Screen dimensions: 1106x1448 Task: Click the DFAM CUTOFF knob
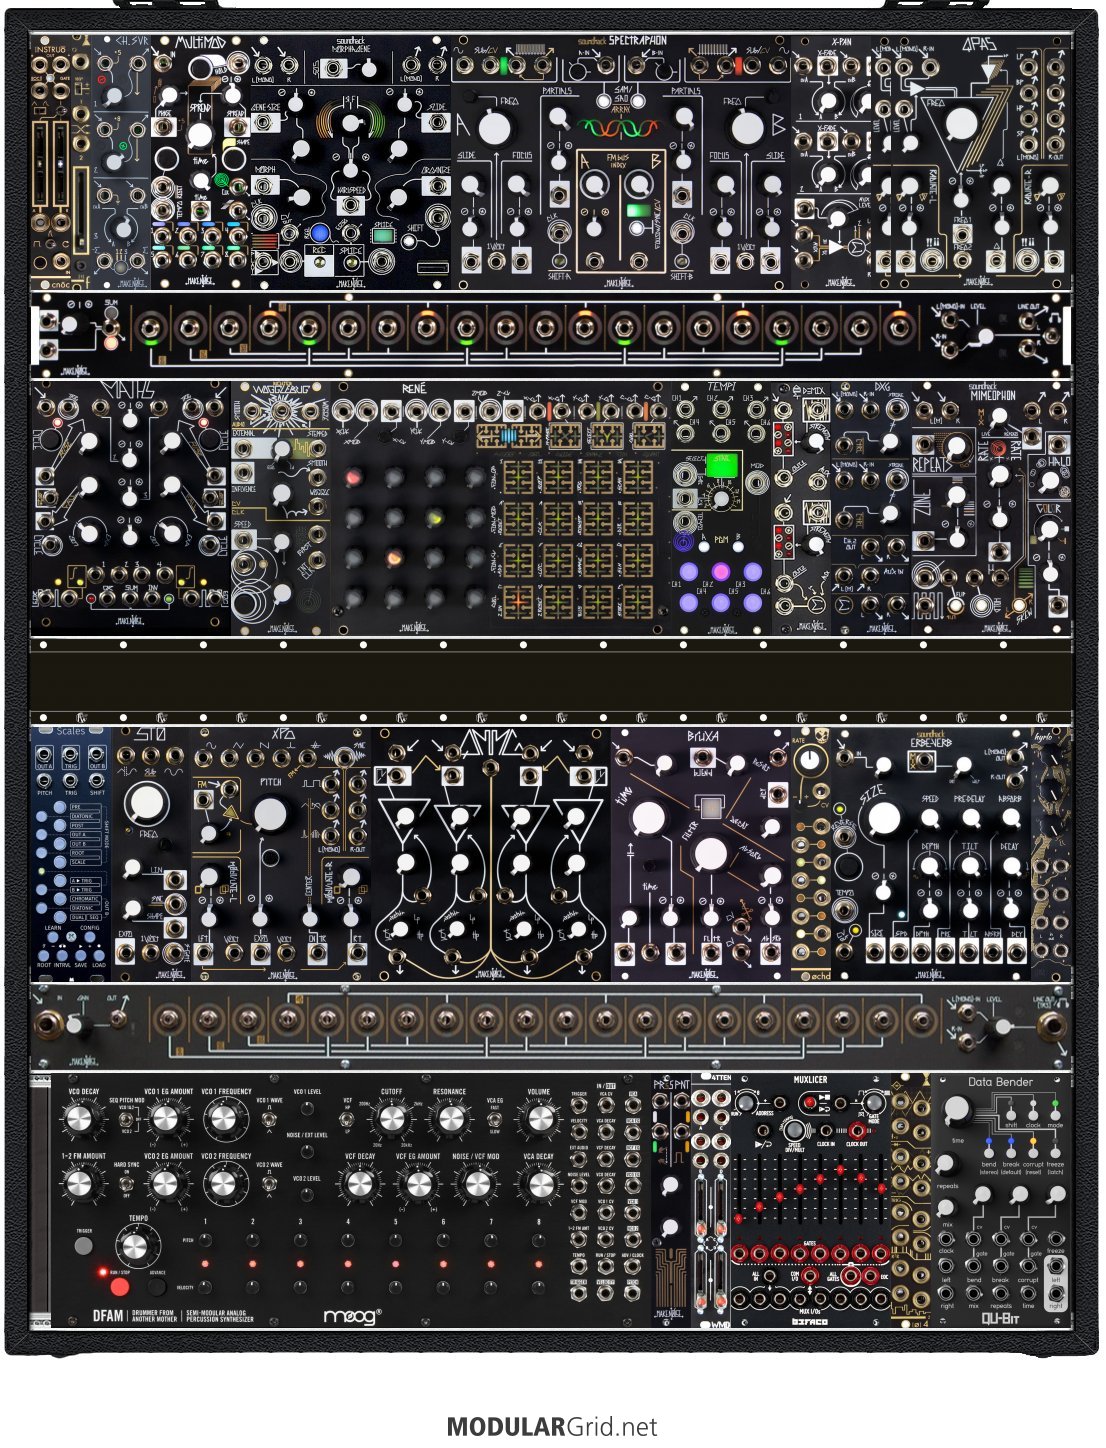[391, 1120]
